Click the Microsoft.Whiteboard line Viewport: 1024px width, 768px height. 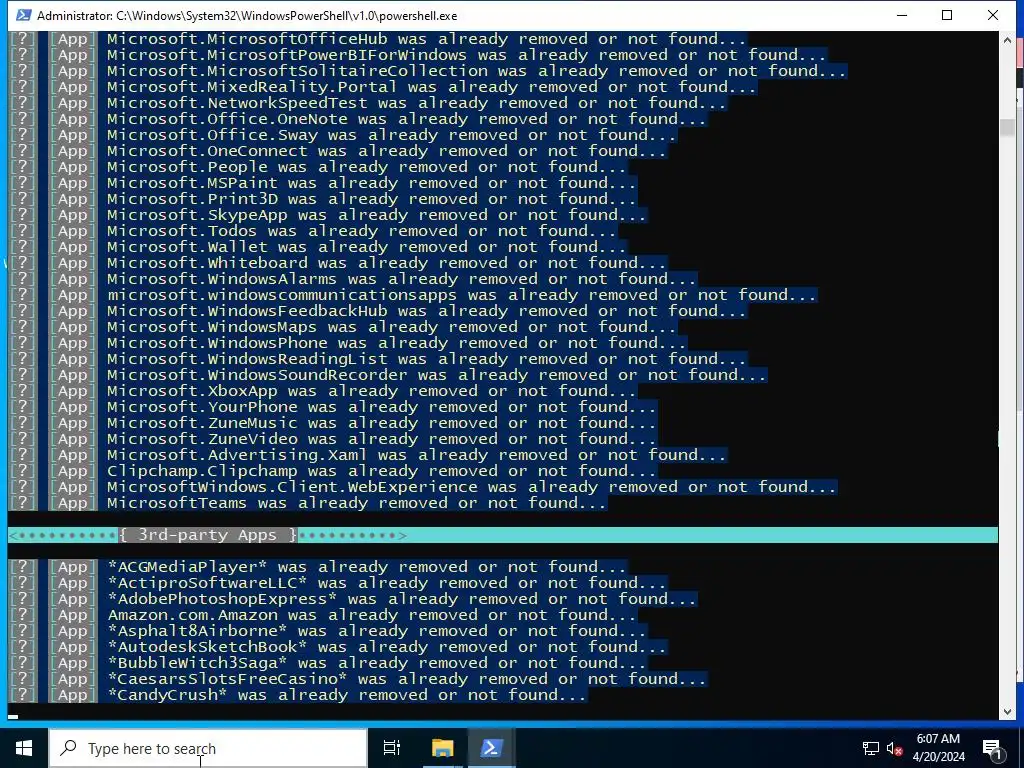coord(338,263)
